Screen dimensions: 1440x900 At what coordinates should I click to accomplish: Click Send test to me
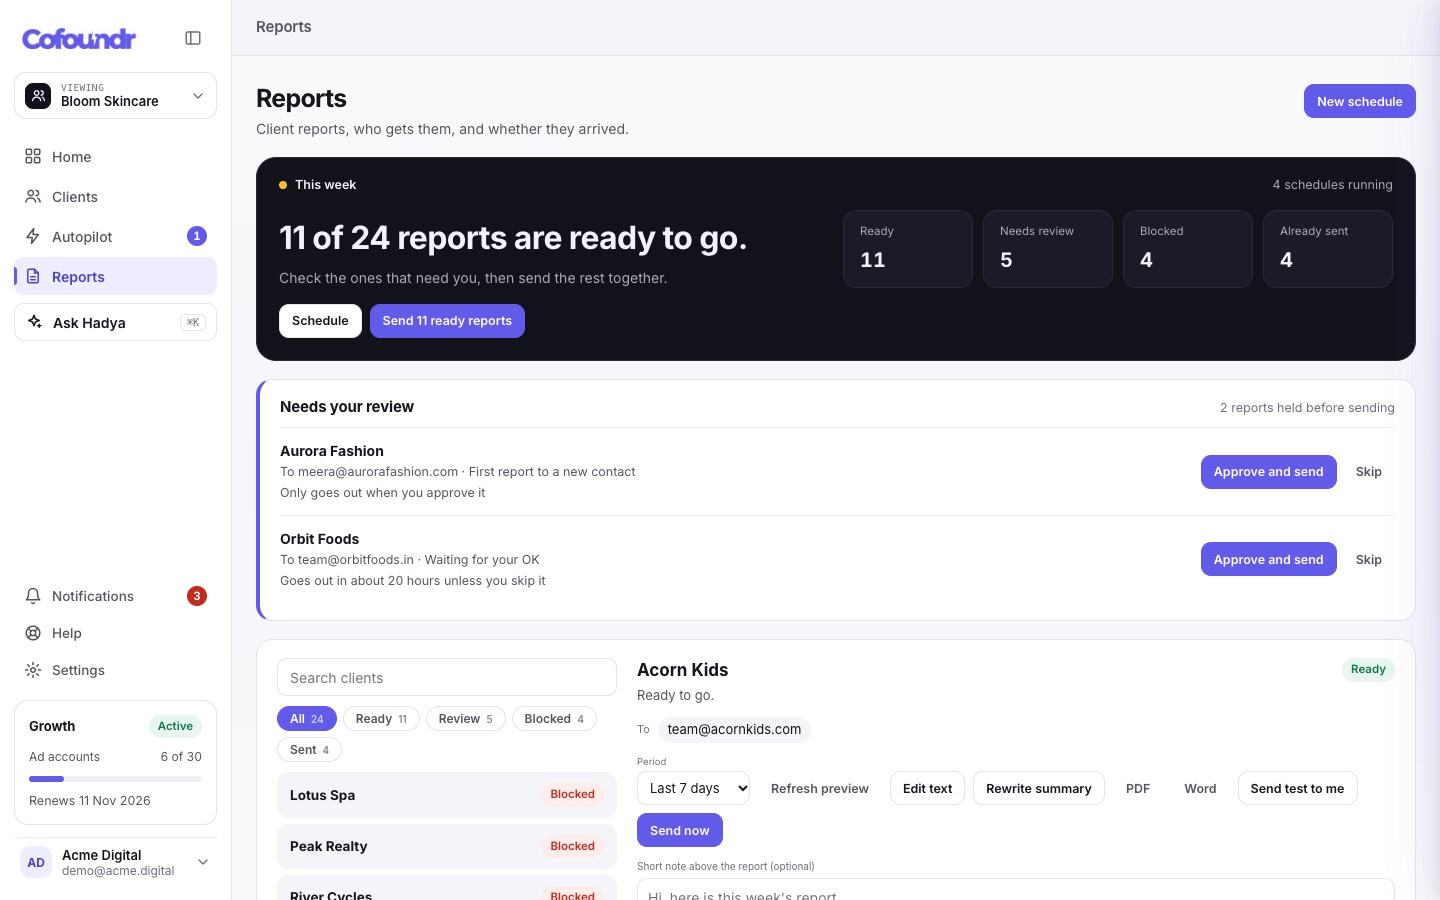(x=1297, y=788)
